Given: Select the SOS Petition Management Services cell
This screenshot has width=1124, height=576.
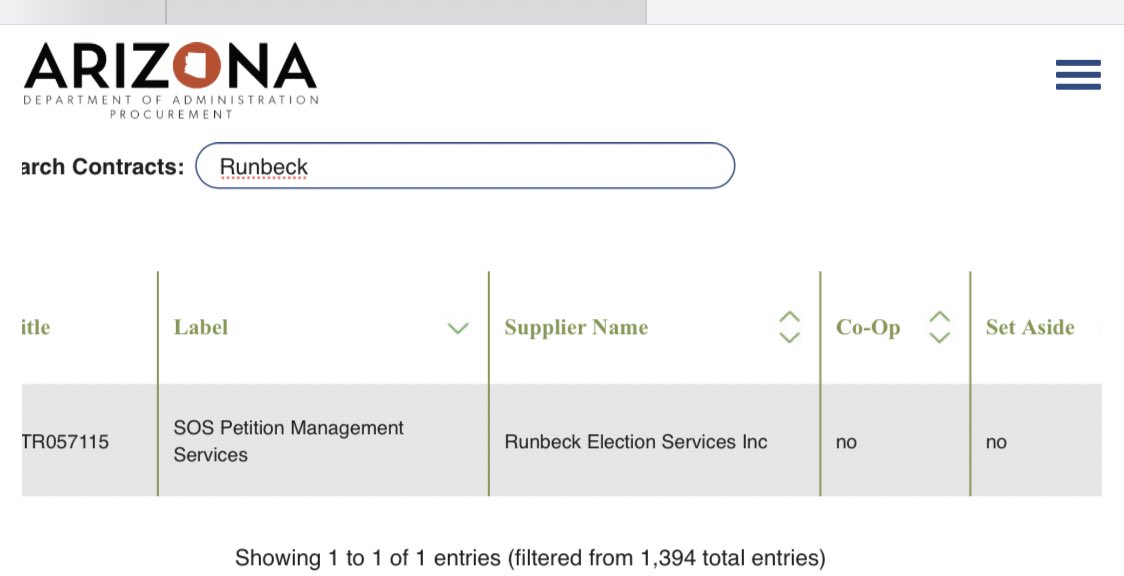Looking at the screenshot, I should pyautogui.click(x=289, y=441).
